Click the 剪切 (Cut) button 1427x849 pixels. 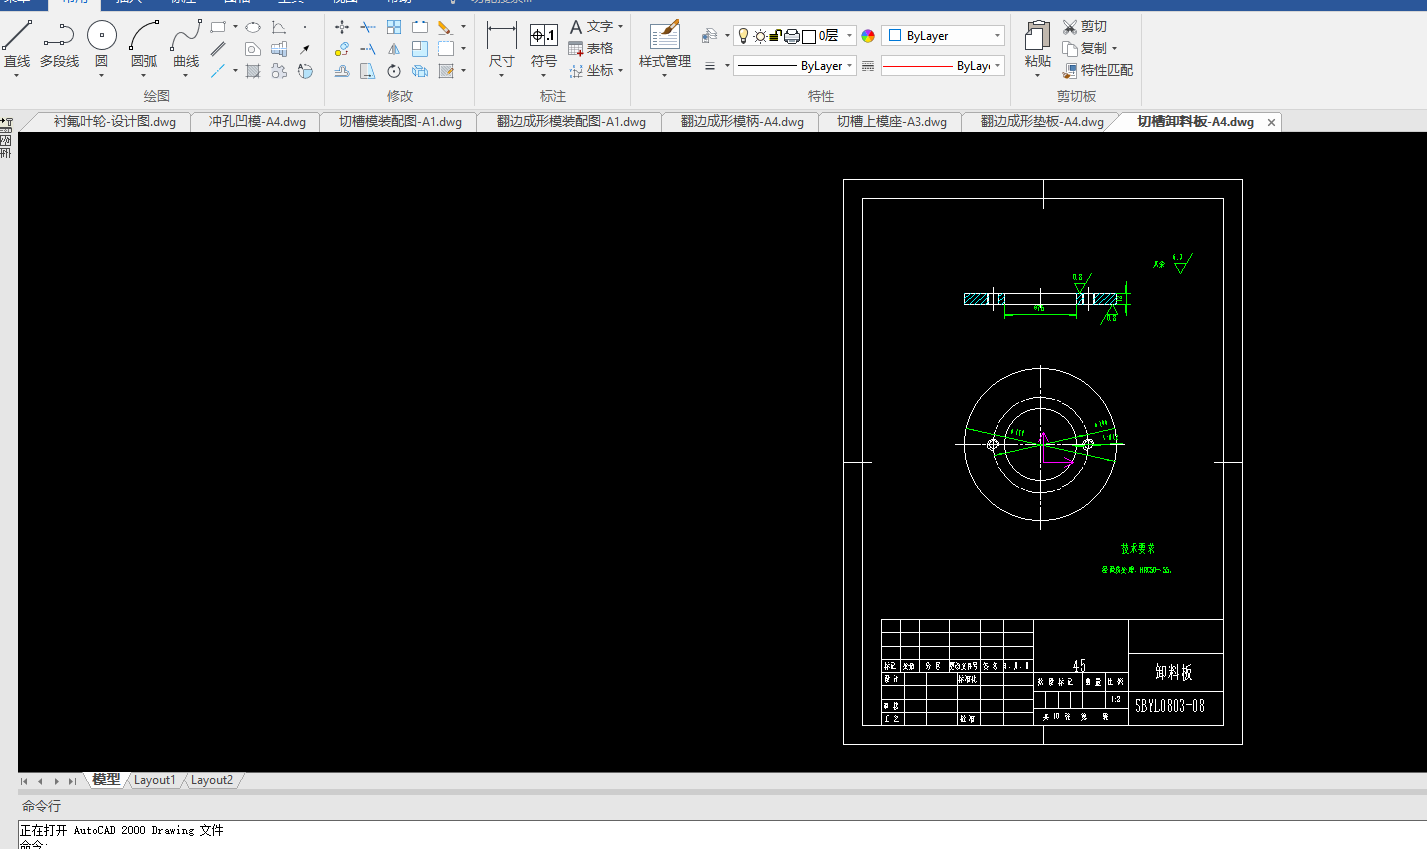(1085, 26)
